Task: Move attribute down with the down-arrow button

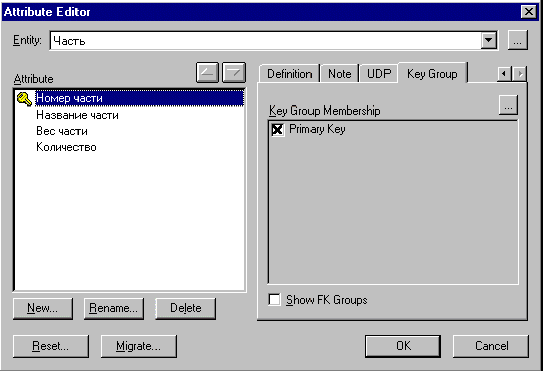Action: point(234,72)
